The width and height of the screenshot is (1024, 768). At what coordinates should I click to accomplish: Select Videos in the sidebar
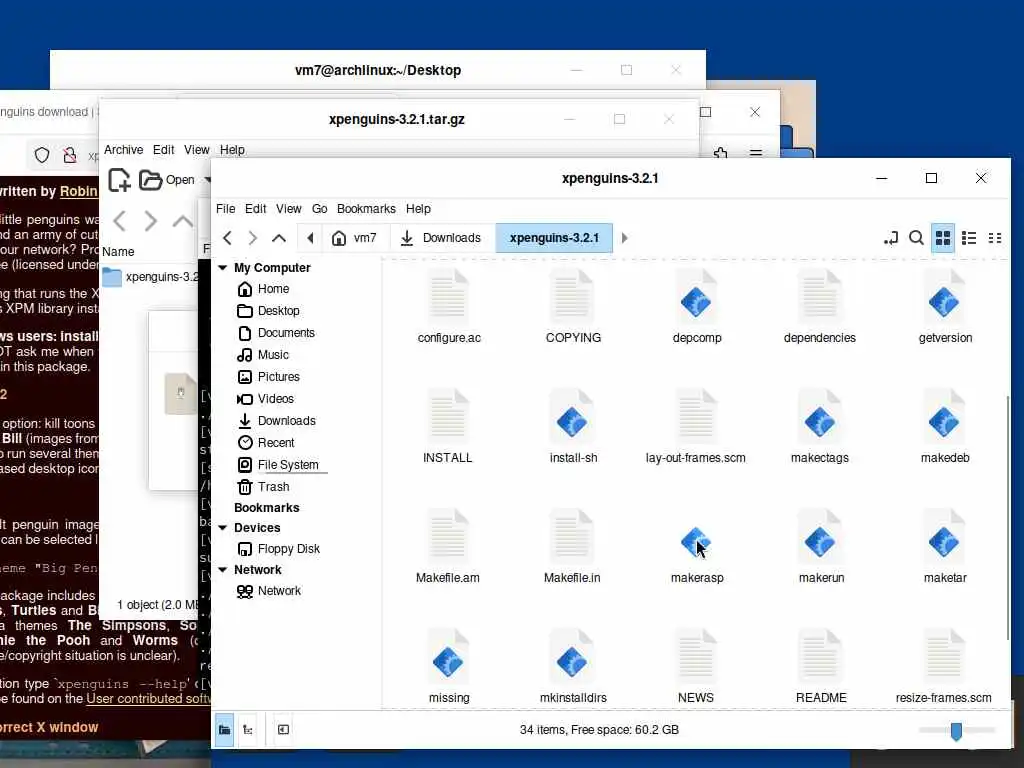click(x=276, y=399)
